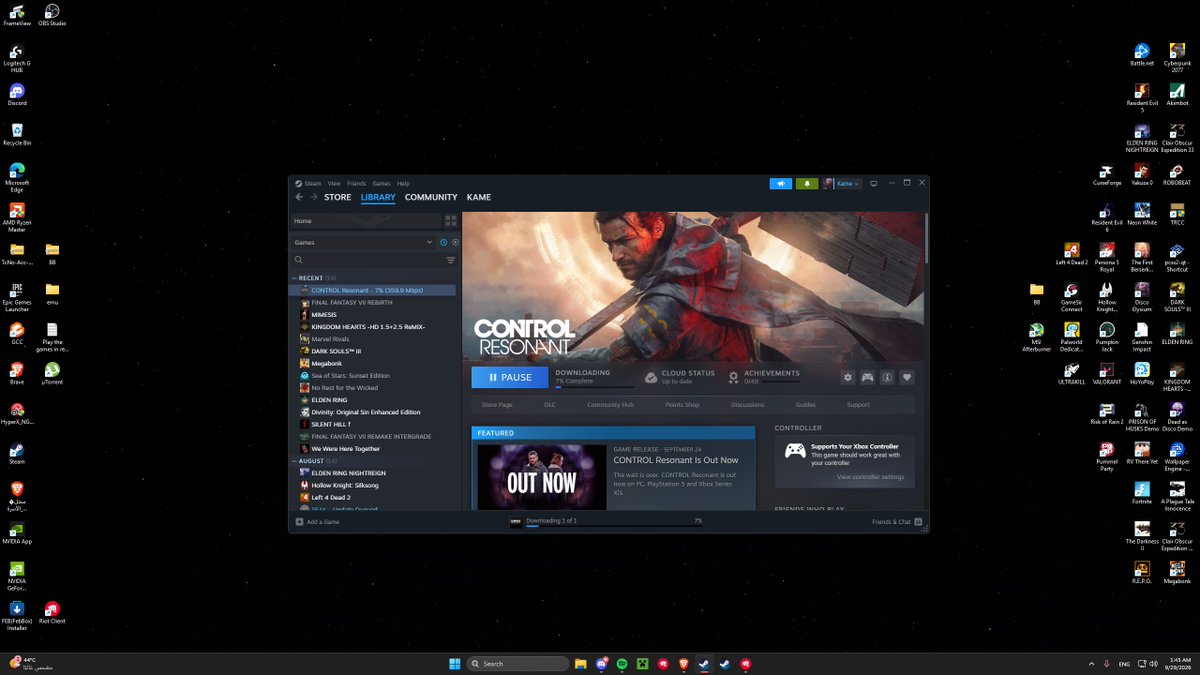Open the STORE tab

(x=338, y=197)
